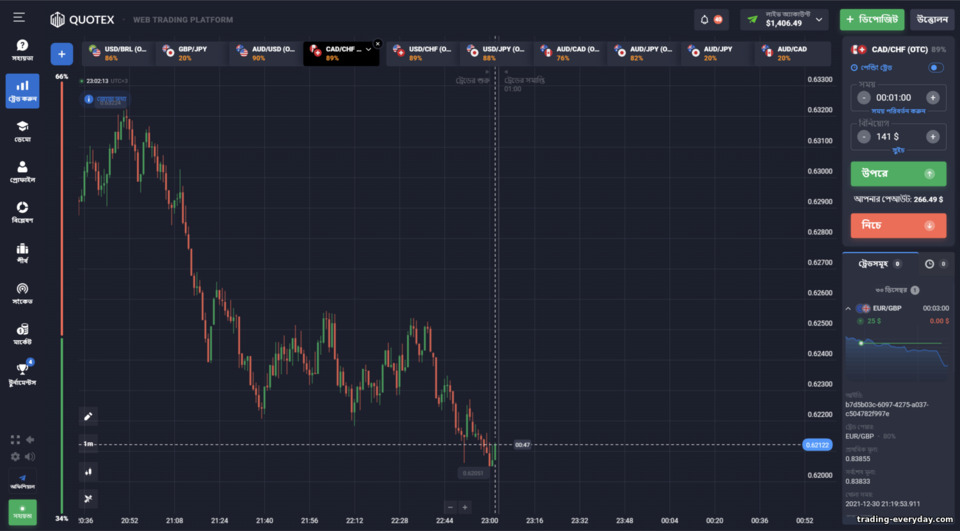Click the green Deposit button
Image resolution: width=960 pixels, height=531 pixels.
(x=872, y=20)
